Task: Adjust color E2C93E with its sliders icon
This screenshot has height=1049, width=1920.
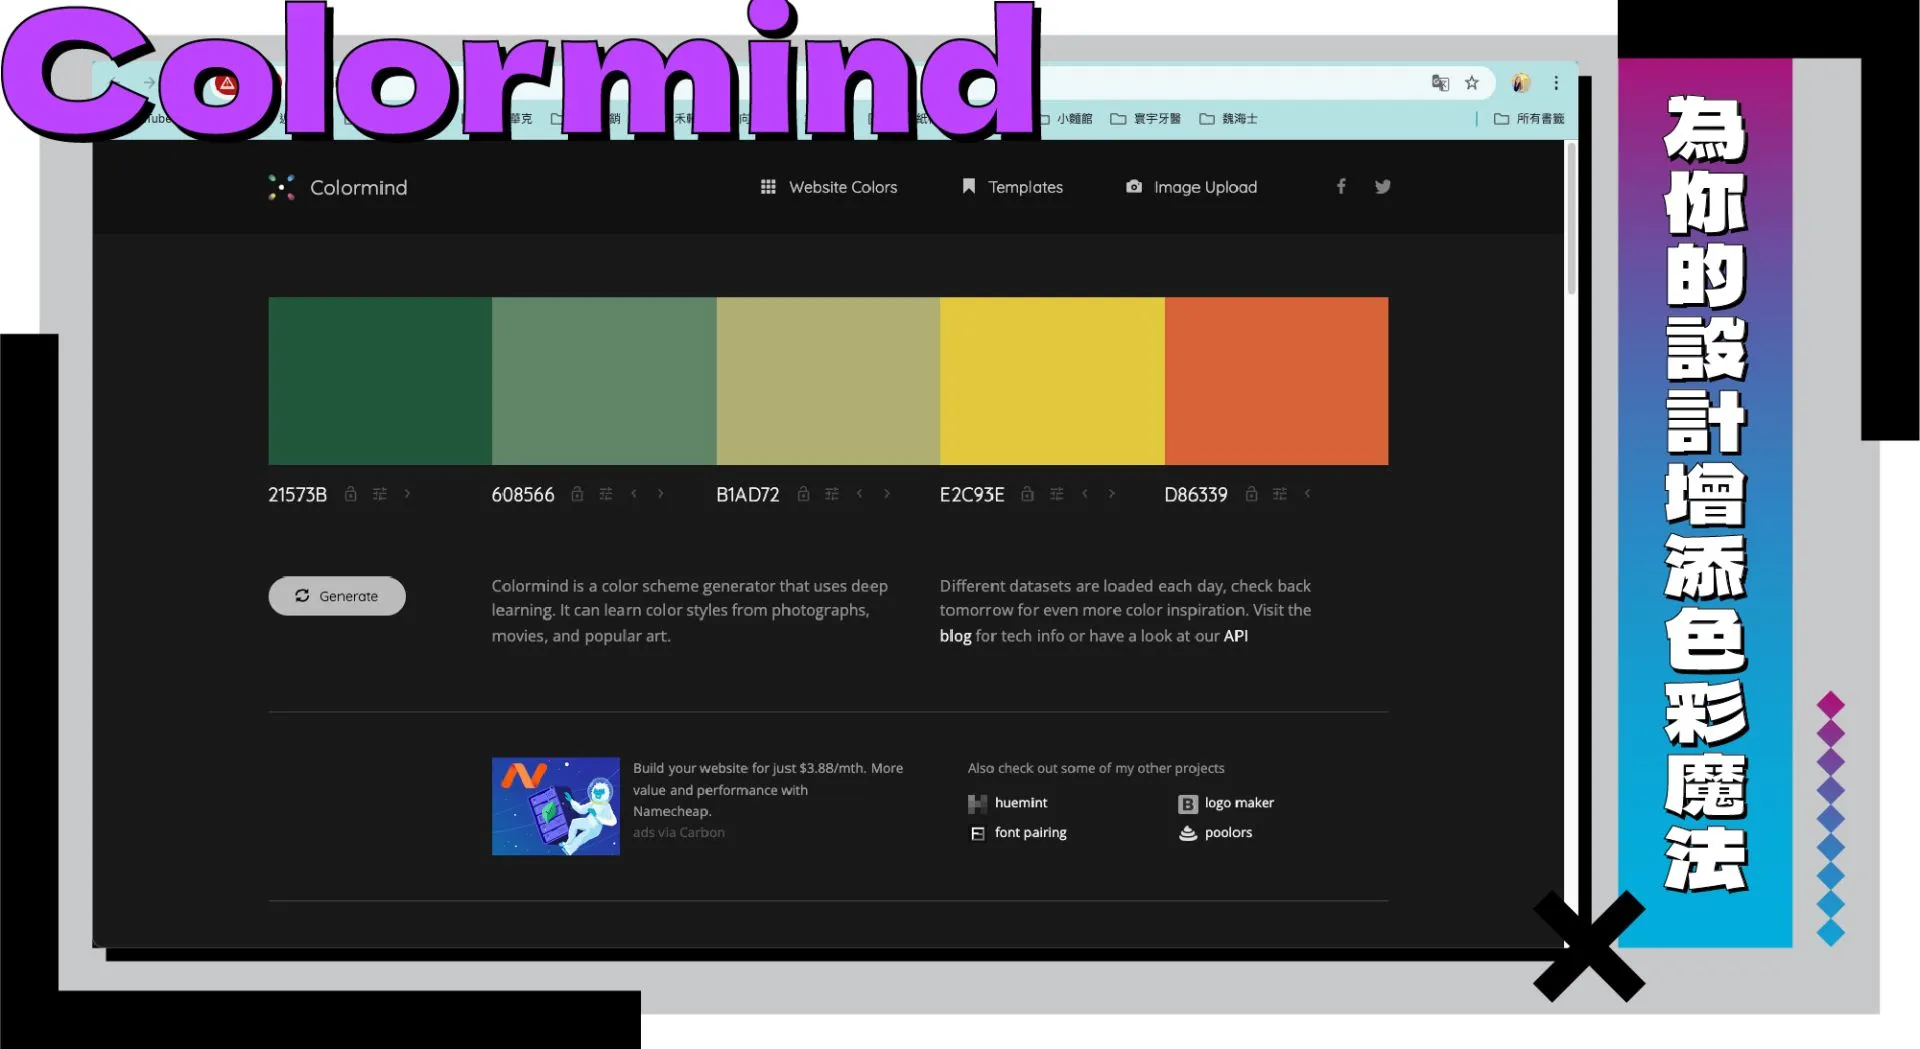Action: coord(1056,494)
